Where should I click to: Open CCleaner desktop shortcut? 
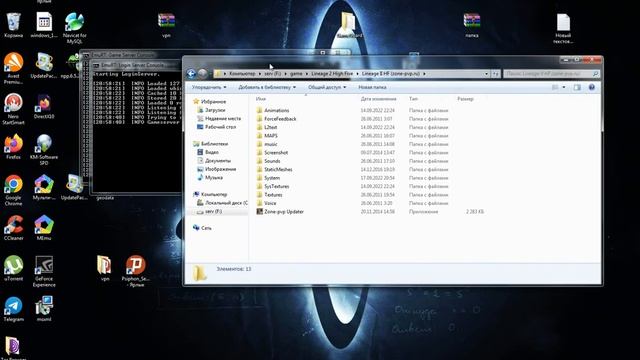13,228
